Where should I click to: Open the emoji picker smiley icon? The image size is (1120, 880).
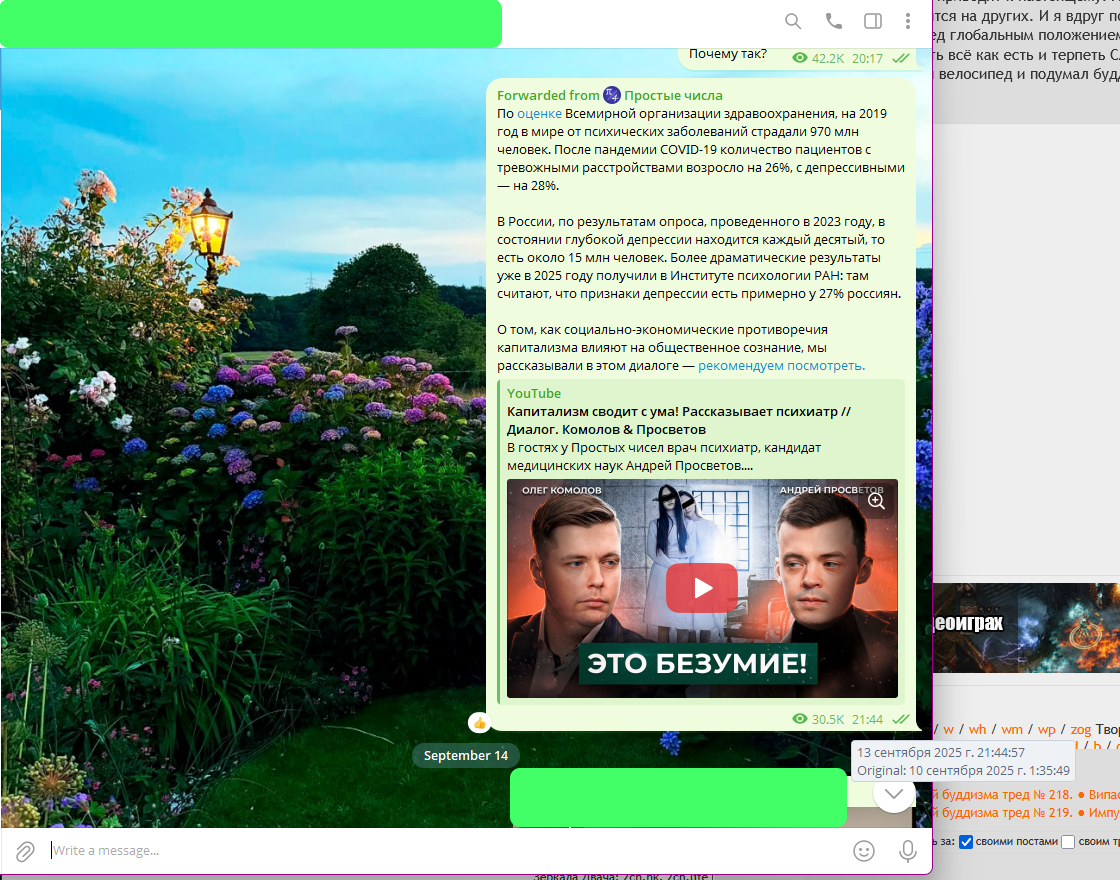pos(864,851)
